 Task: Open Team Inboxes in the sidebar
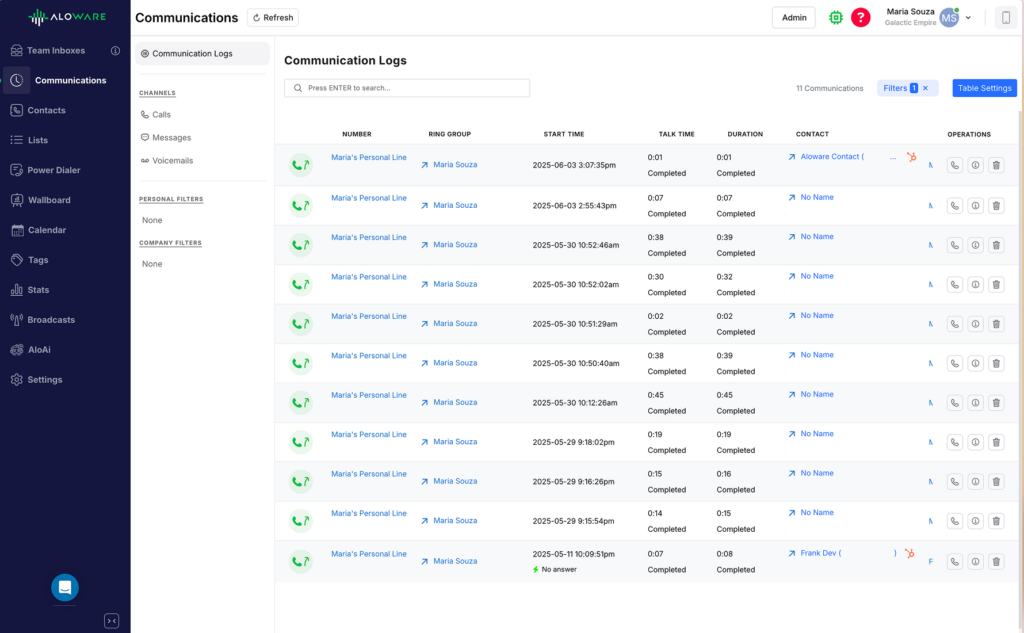pyautogui.click(x=56, y=50)
